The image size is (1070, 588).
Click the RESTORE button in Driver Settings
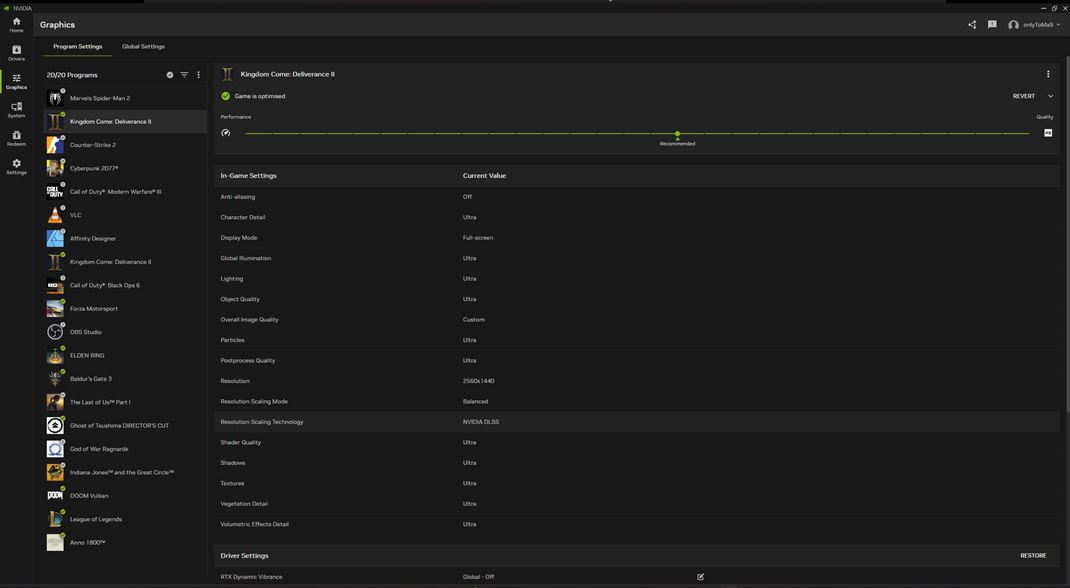click(1033, 556)
